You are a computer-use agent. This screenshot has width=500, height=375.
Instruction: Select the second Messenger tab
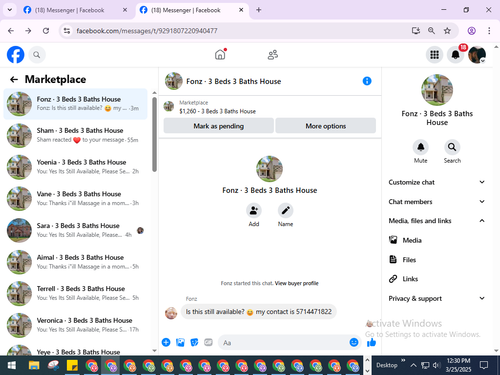(x=192, y=10)
